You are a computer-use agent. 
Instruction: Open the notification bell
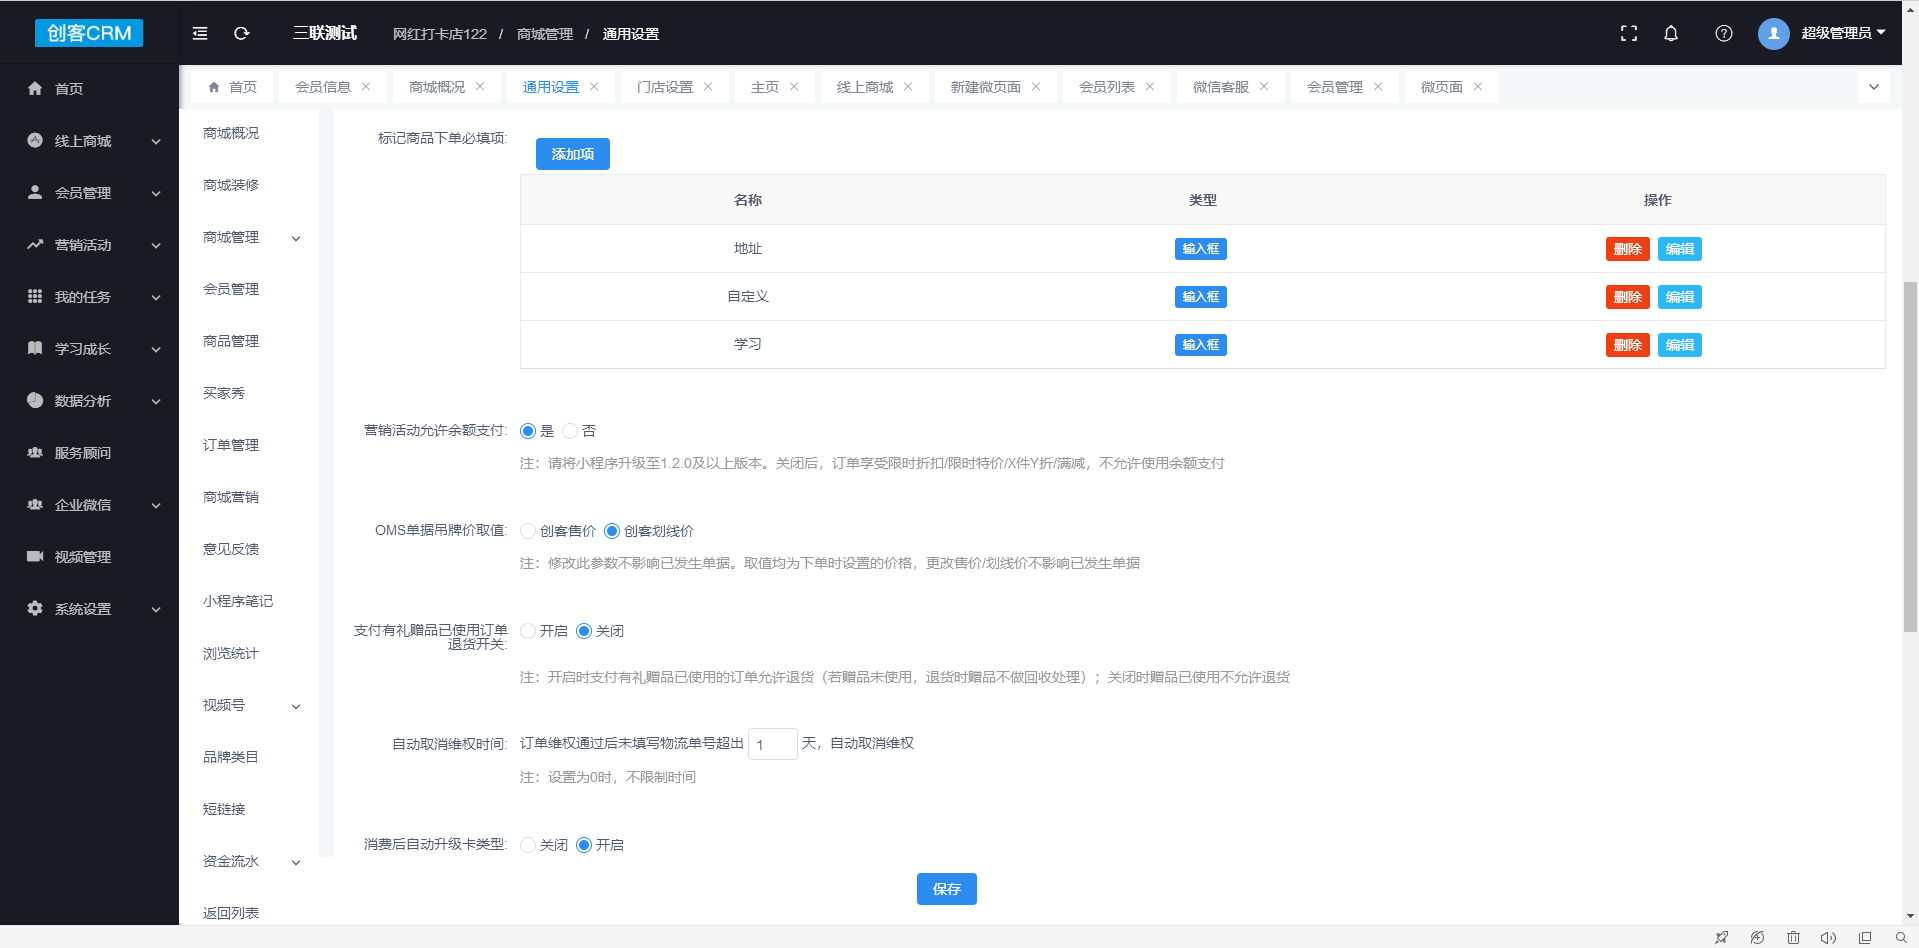[1671, 33]
